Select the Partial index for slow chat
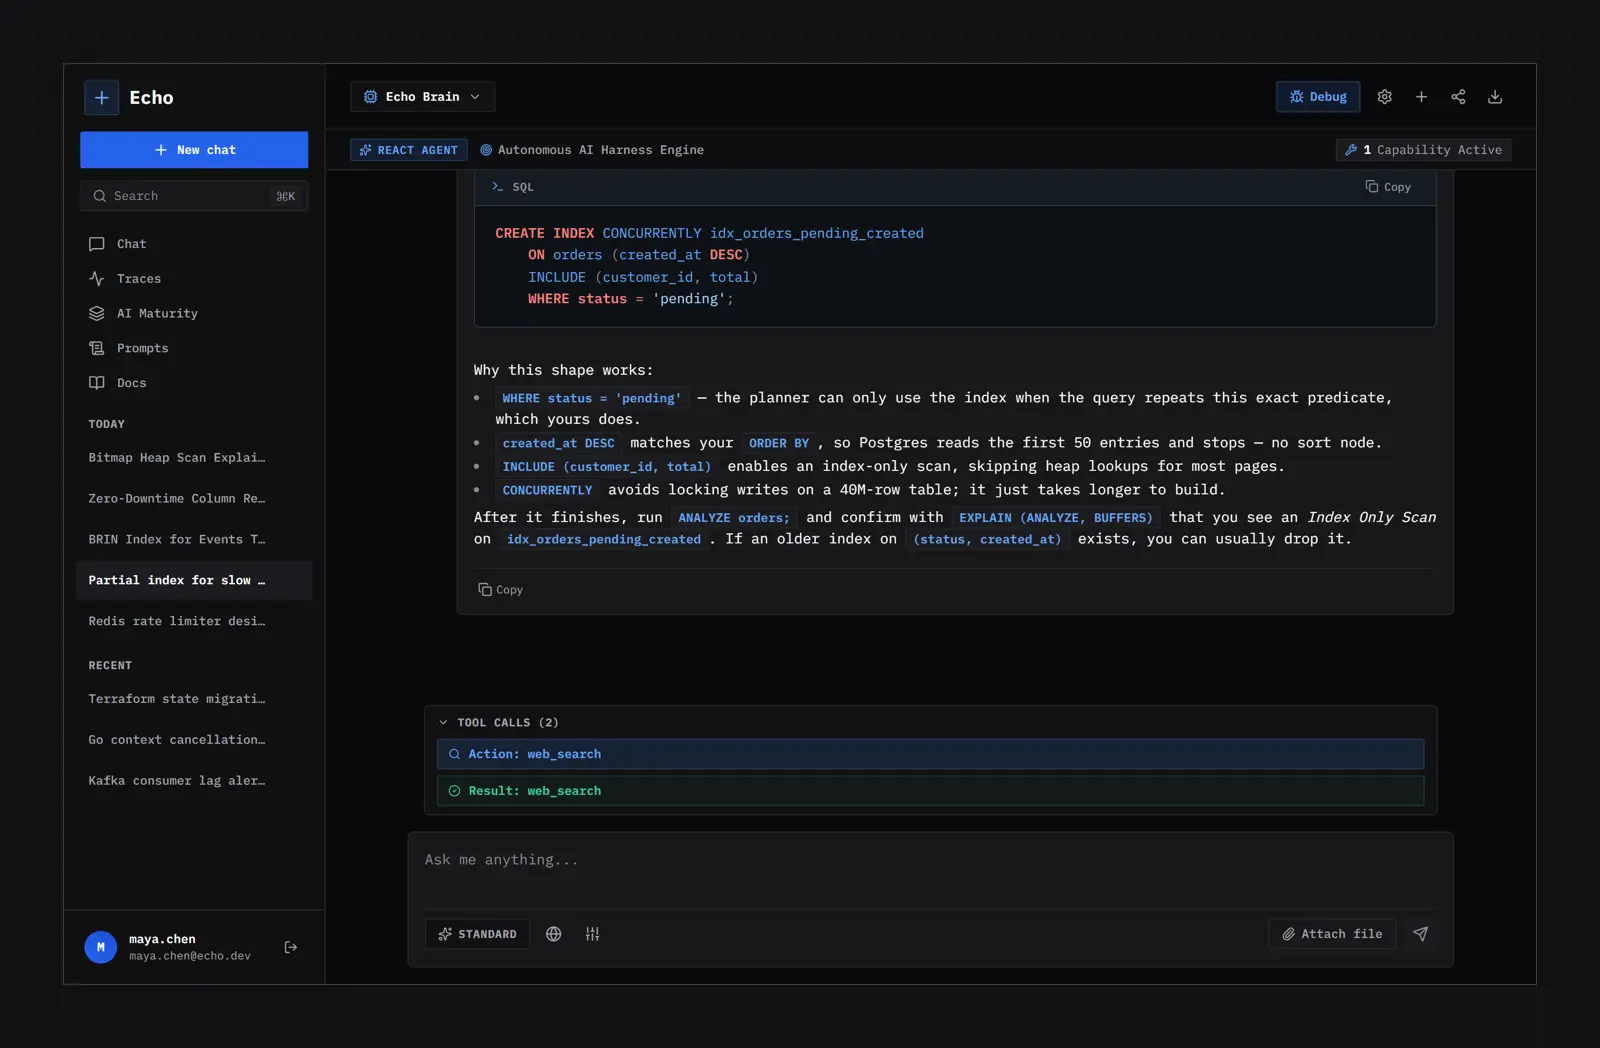Viewport: 1600px width, 1048px height. 194,581
